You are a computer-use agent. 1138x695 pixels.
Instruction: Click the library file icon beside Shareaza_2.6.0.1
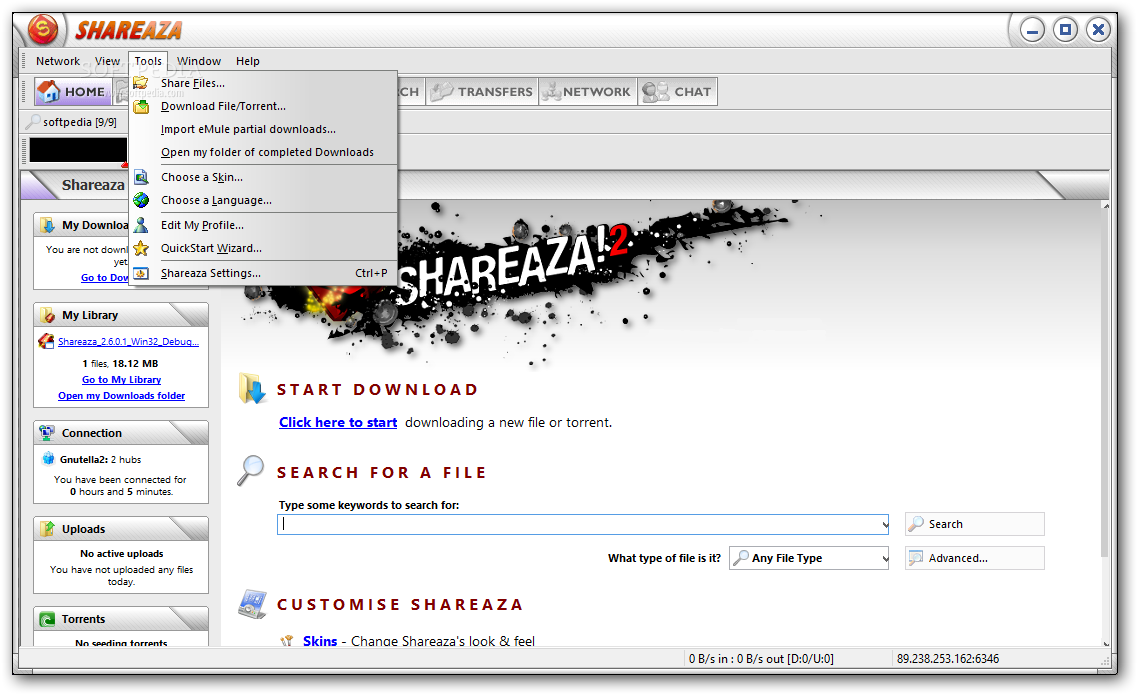tap(46, 341)
